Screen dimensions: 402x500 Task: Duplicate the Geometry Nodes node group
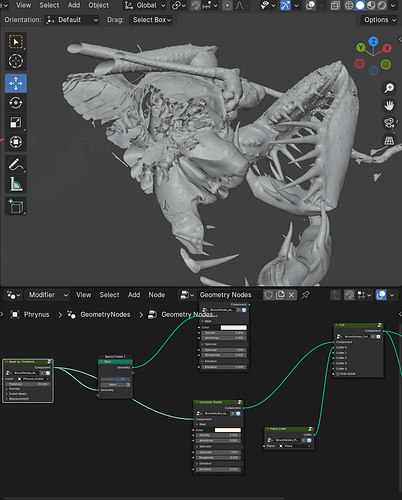[x=280, y=295]
